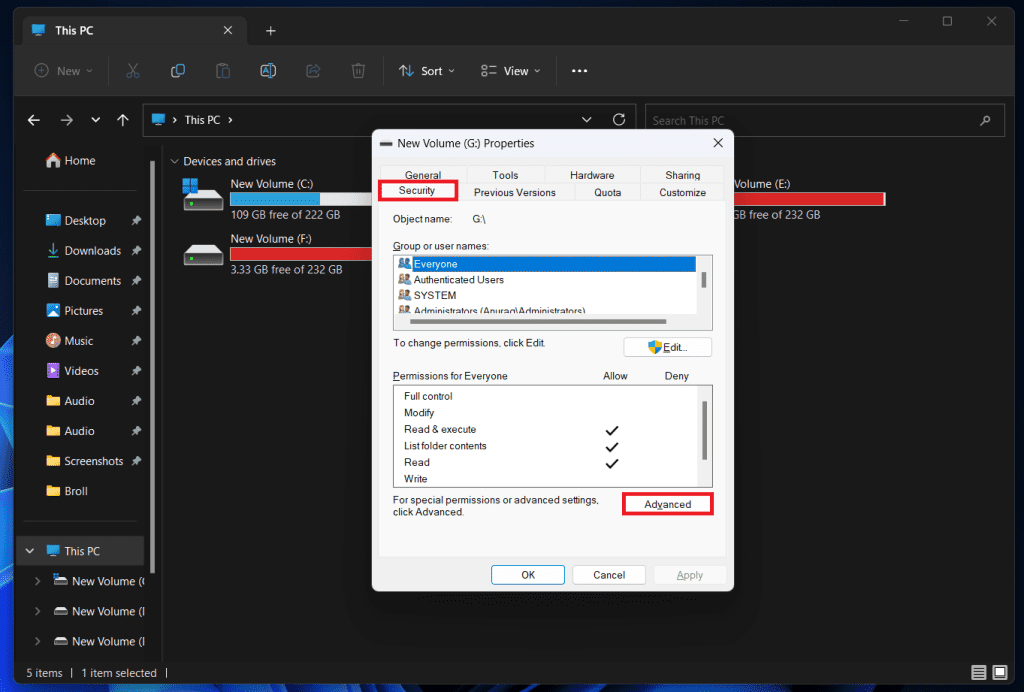Open Advanced security settings
The width and height of the screenshot is (1024, 692).
click(x=667, y=504)
